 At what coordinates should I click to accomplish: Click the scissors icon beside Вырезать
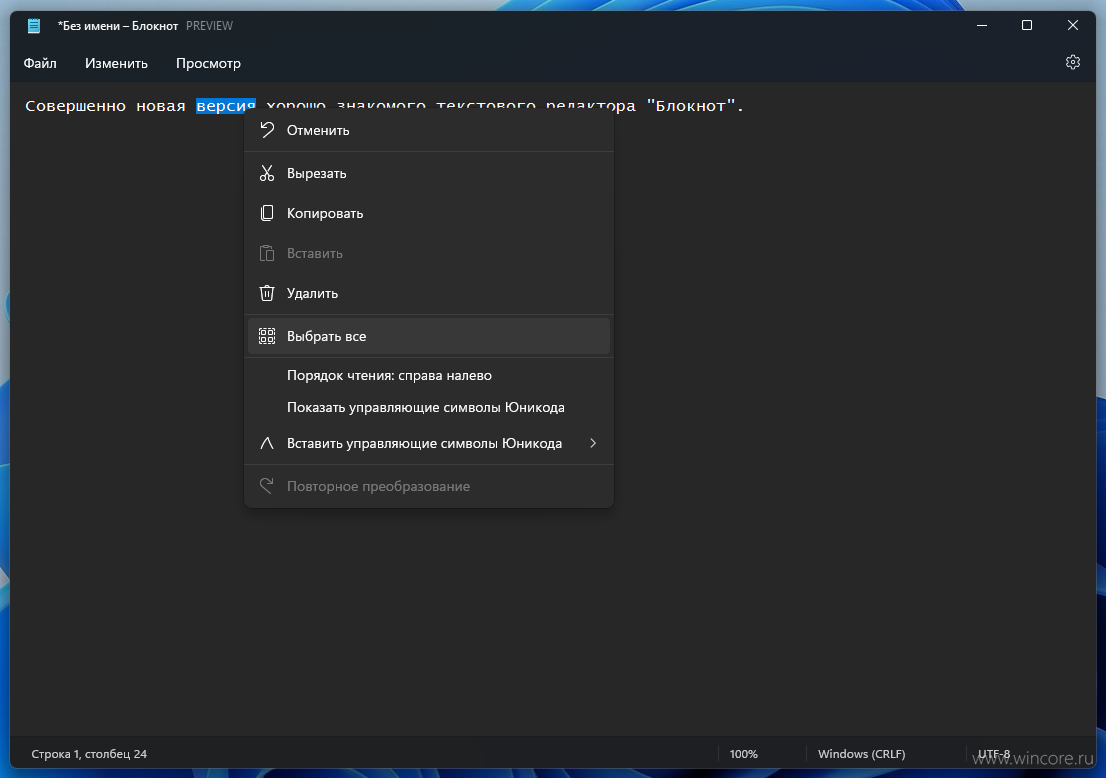point(267,173)
